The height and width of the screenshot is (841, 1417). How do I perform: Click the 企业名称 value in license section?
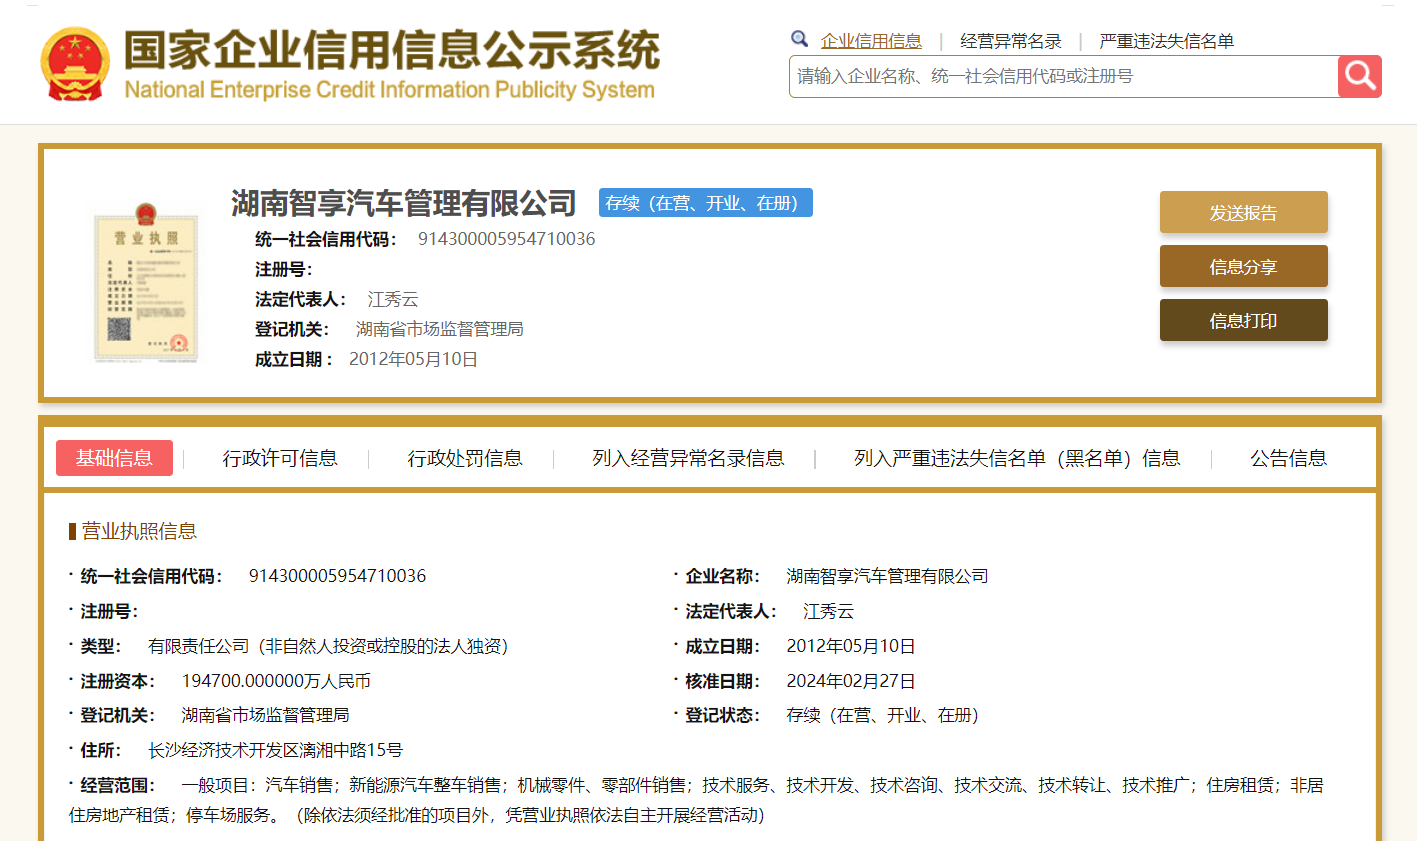(x=887, y=576)
